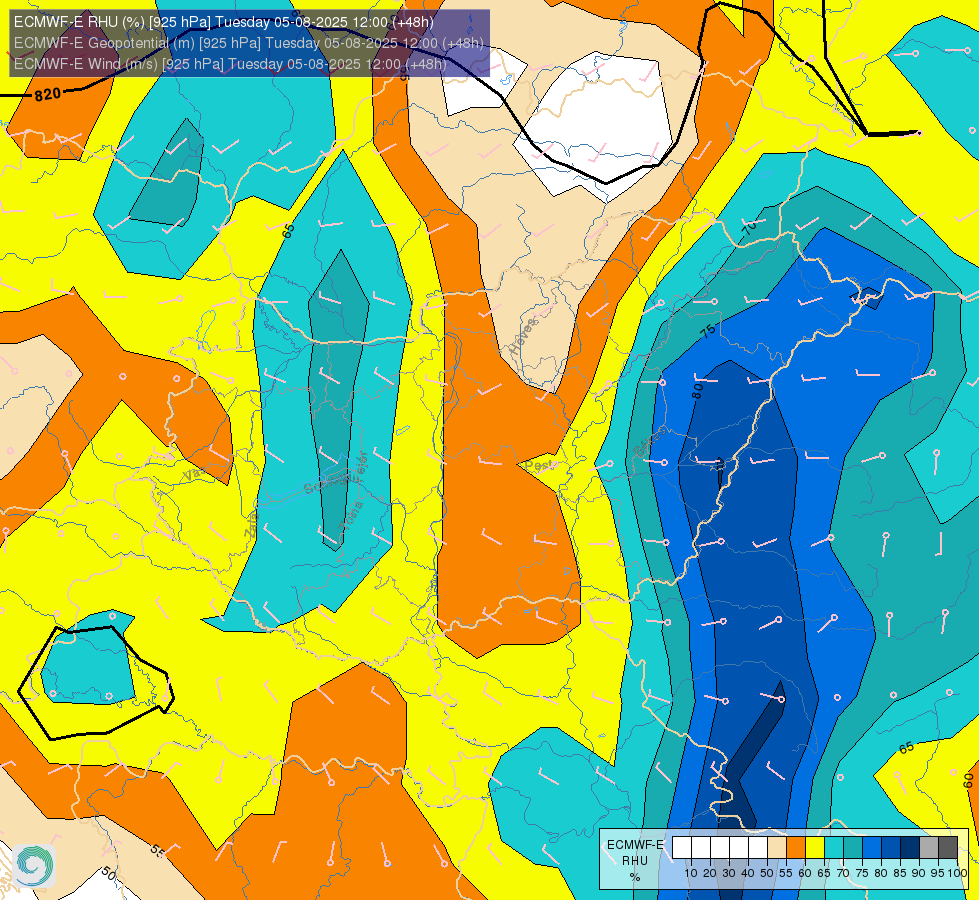This screenshot has width=979, height=900.
Task: Click the yellow 60-65 legend swatch
Action: click(x=815, y=848)
